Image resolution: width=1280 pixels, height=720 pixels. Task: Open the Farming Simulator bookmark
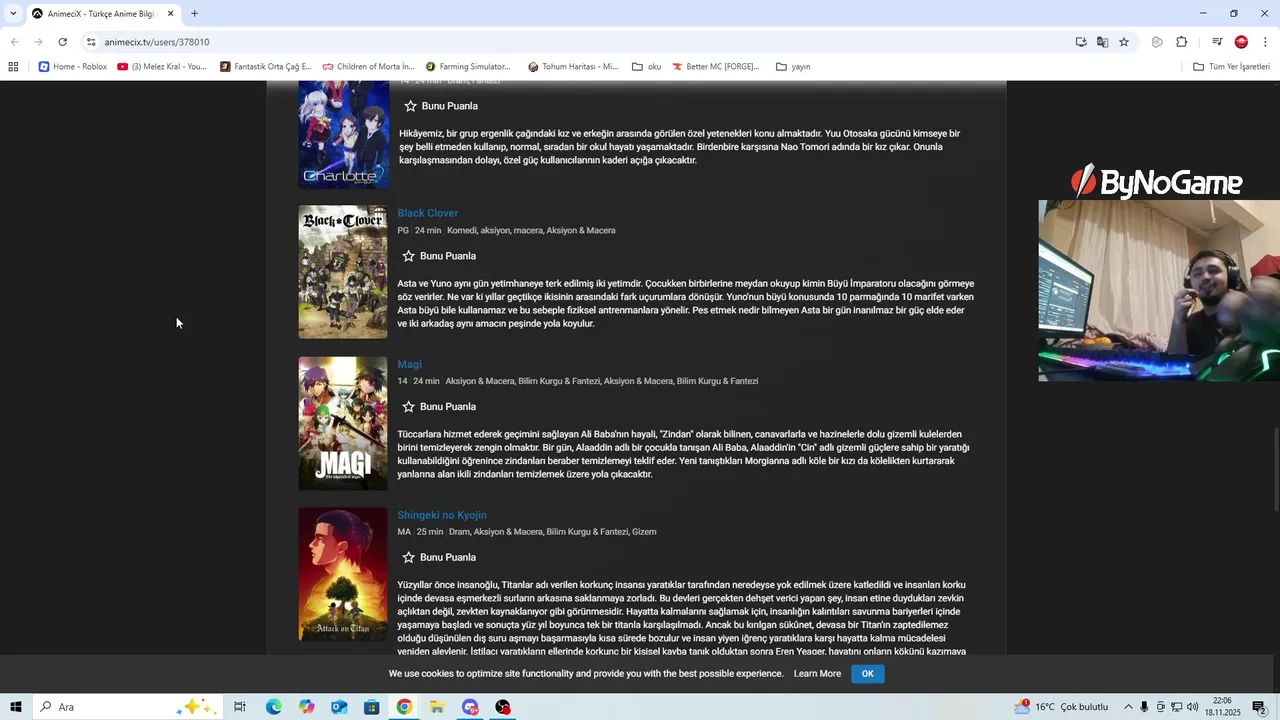point(468,67)
